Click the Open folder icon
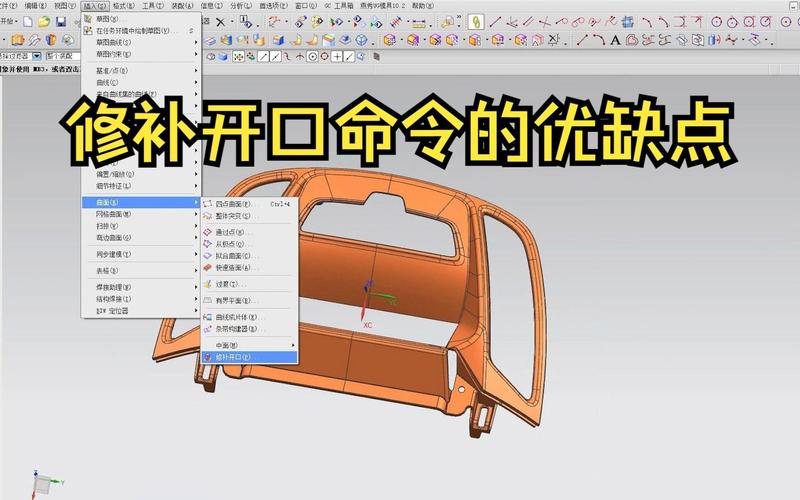 tap(44, 21)
